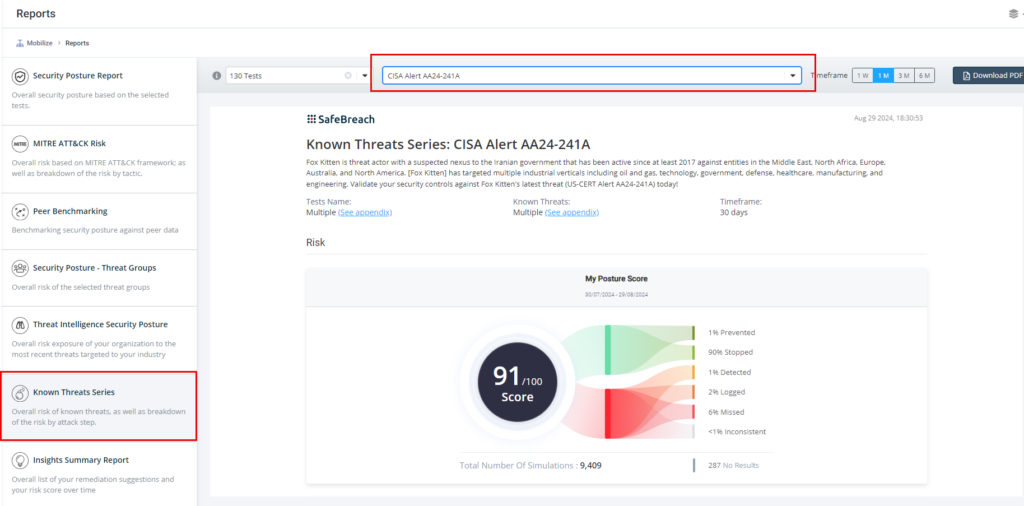This screenshot has height=506, width=1024.
Task: Set timeframe to 1 W
Action: click(862, 76)
